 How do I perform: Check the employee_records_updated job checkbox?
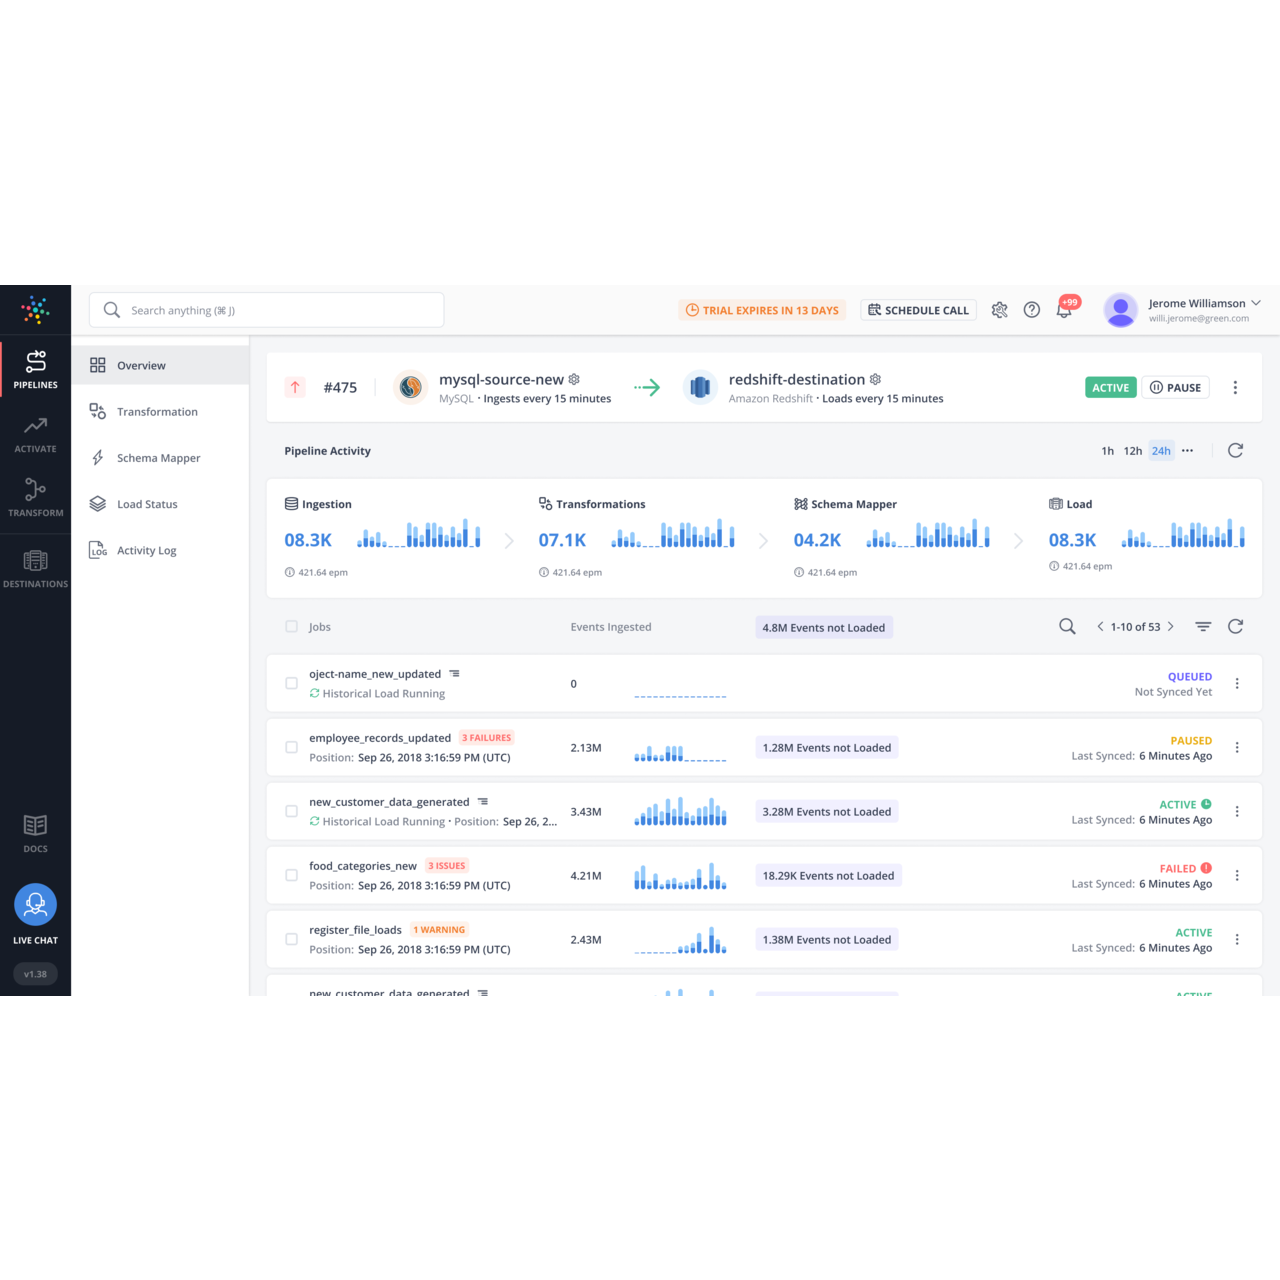click(291, 747)
